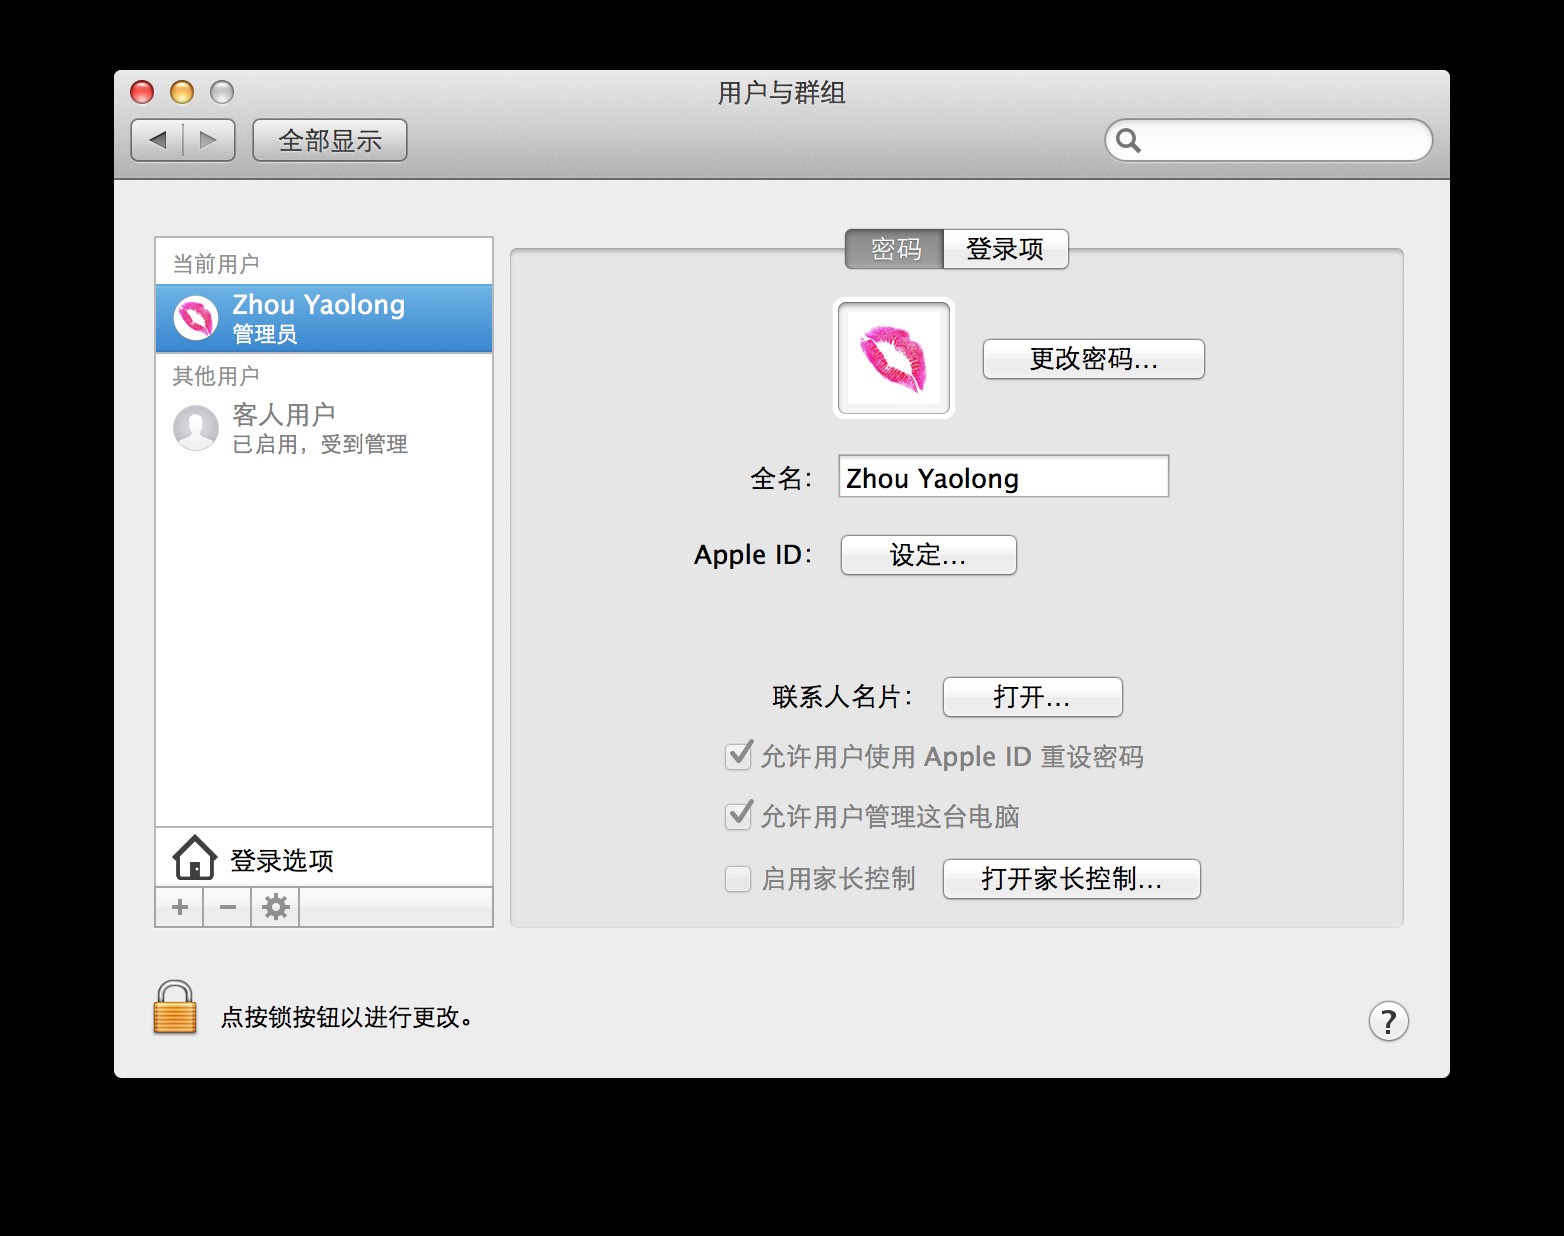1564x1236 pixels.
Task: Toggle allow user to administer computer checkbox
Action: (x=738, y=816)
